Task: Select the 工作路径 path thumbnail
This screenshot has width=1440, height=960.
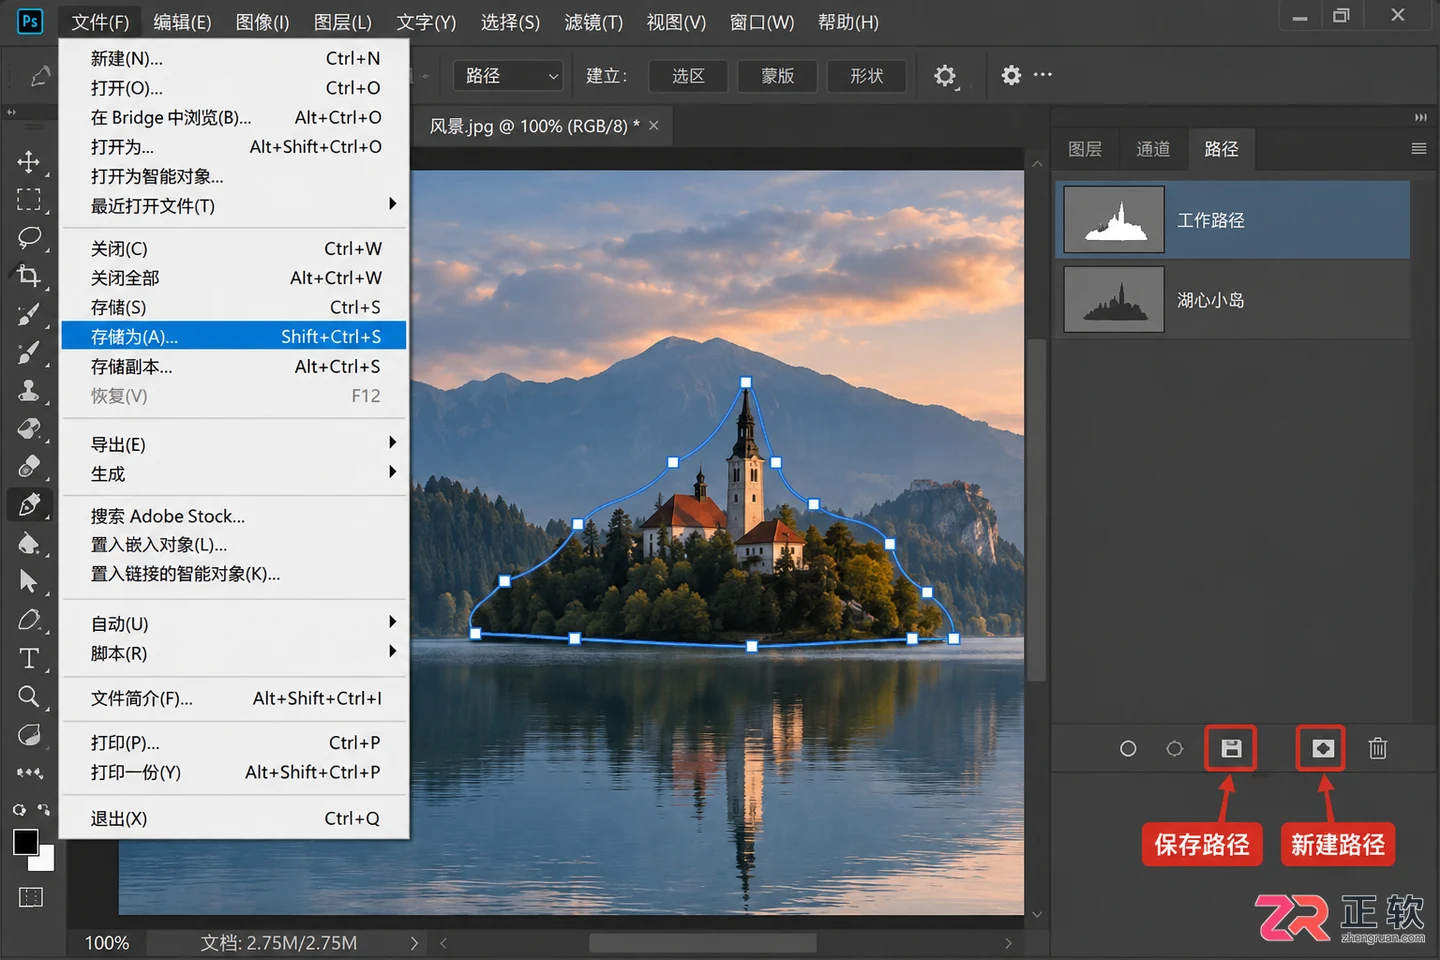Action: (1114, 219)
